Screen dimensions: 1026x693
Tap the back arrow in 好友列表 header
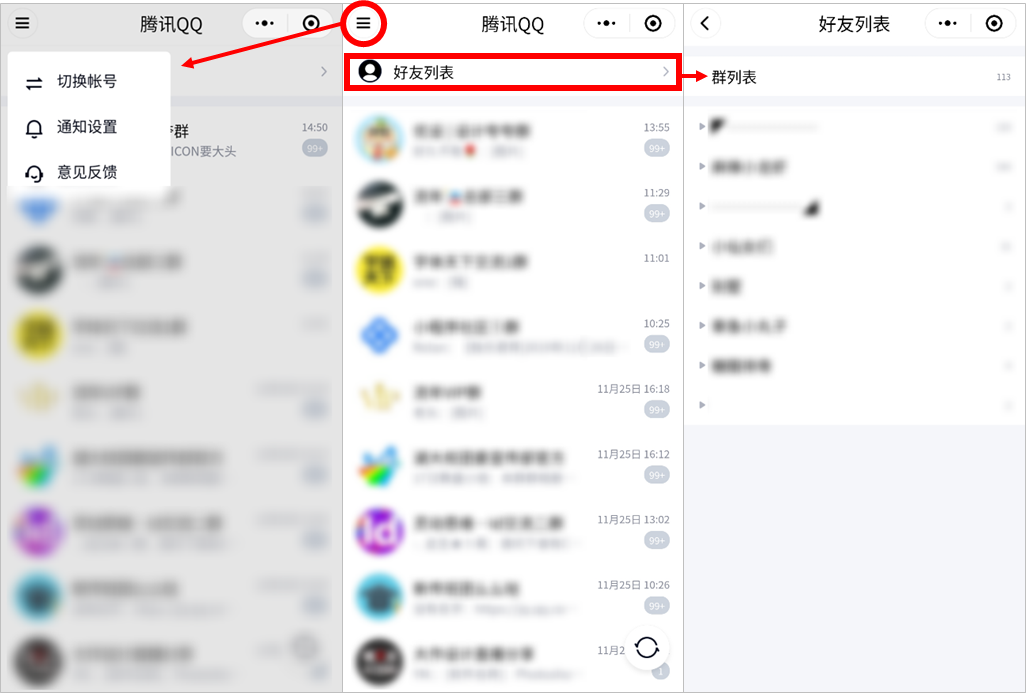[705, 24]
